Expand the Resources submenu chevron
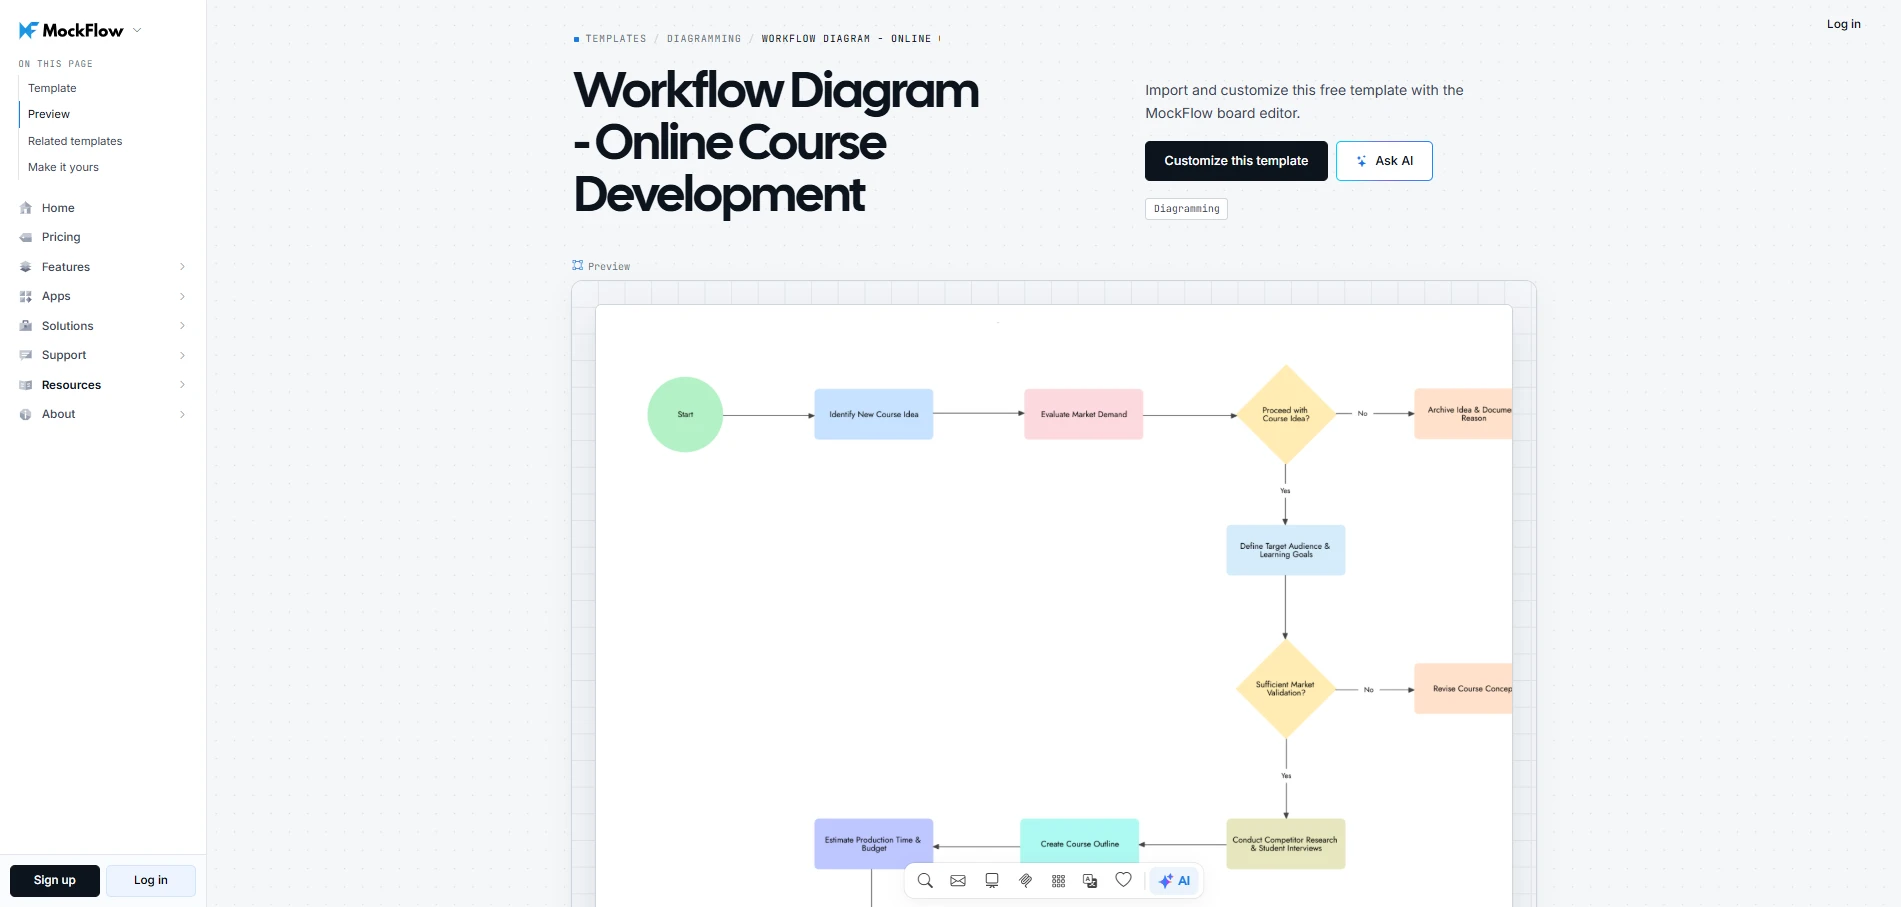Image resolution: width=1901 pixels, height=907 pixels. 182,385
